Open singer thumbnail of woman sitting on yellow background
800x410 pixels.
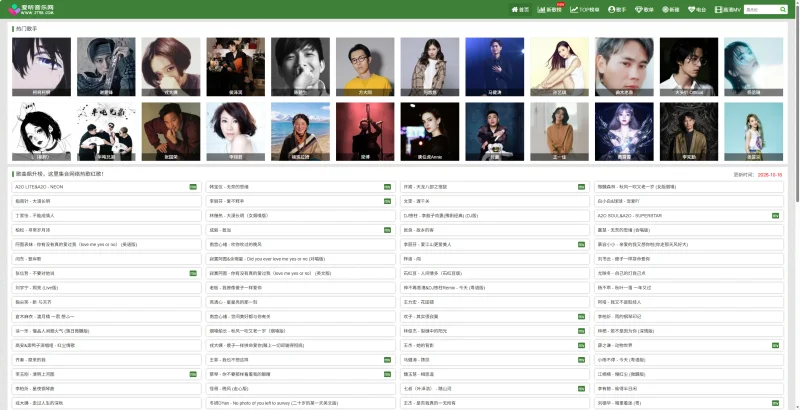[559, 67]
